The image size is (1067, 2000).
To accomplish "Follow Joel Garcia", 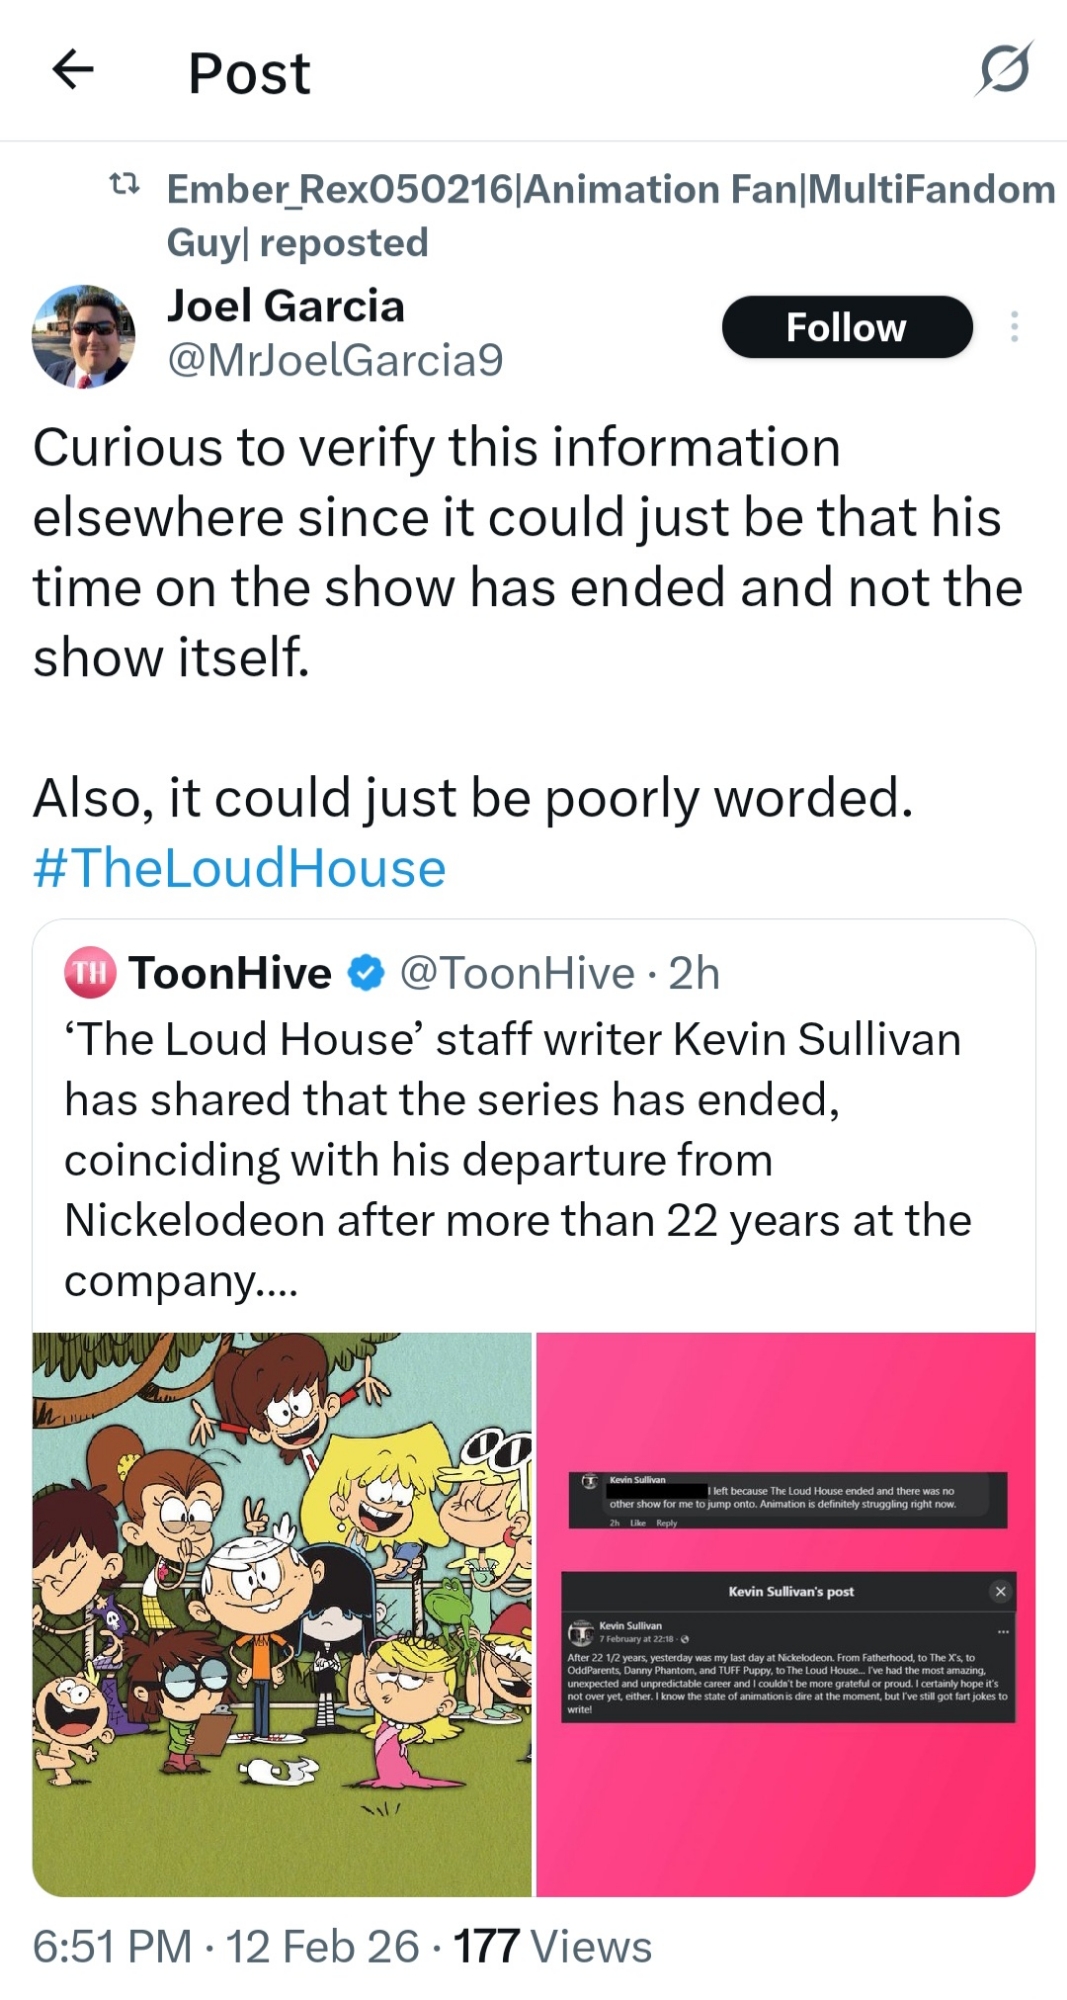I will click(846, 327).
